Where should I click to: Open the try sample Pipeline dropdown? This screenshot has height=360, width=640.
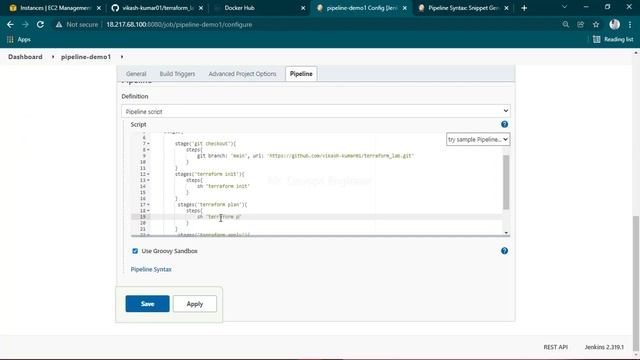(x=478, y=139)
